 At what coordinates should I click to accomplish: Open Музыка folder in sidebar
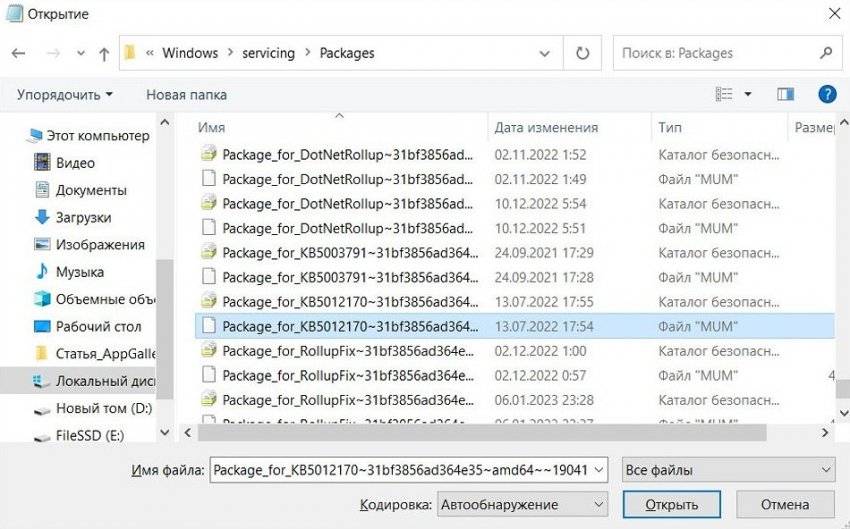pos(80,271)
